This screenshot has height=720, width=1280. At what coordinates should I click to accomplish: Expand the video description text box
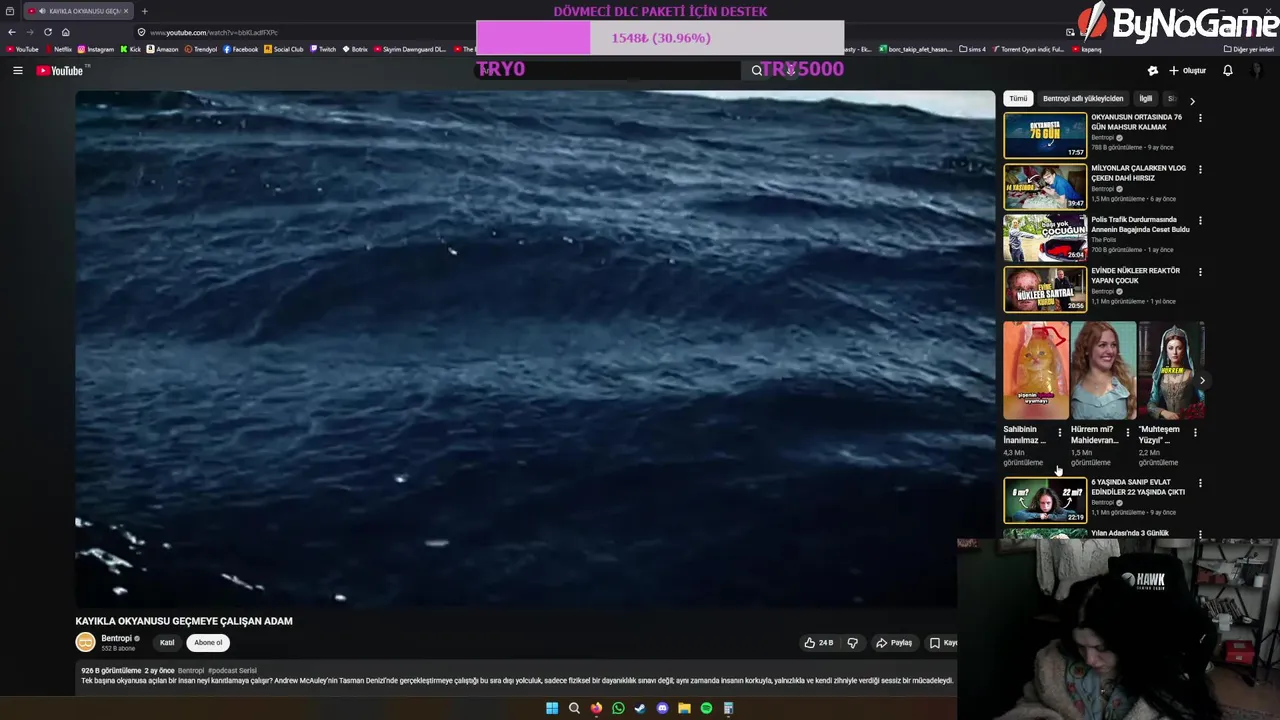tap(516, 676)
